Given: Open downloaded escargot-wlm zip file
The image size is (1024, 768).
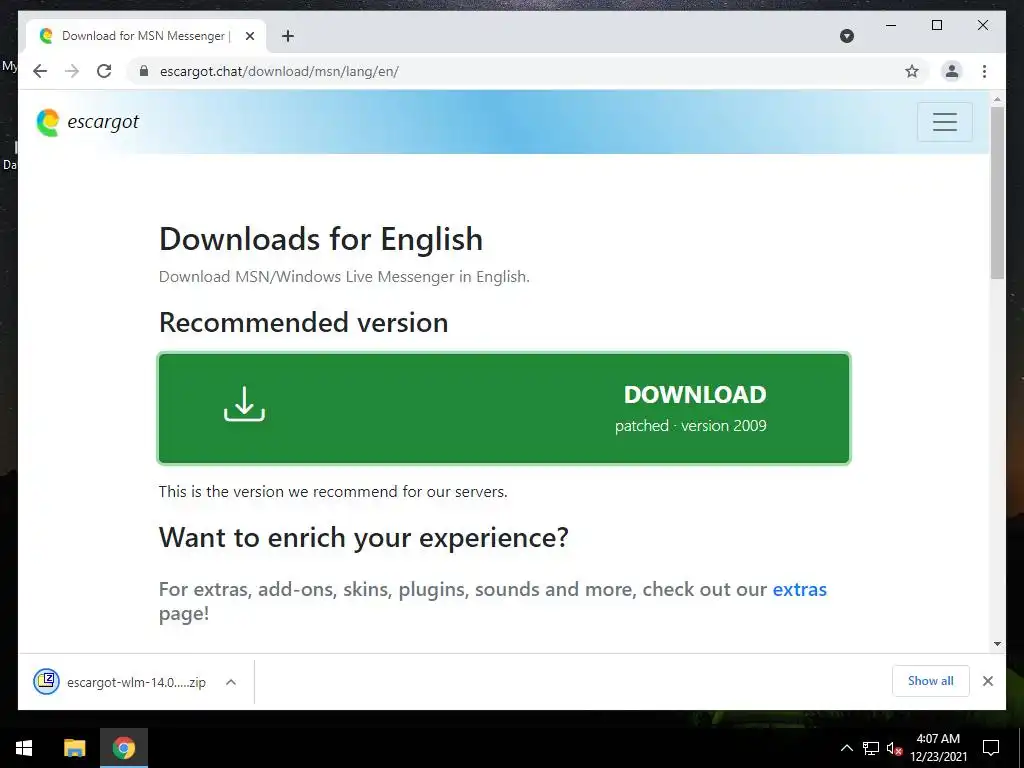Looking at the screenshot, I should click(121, 682).
